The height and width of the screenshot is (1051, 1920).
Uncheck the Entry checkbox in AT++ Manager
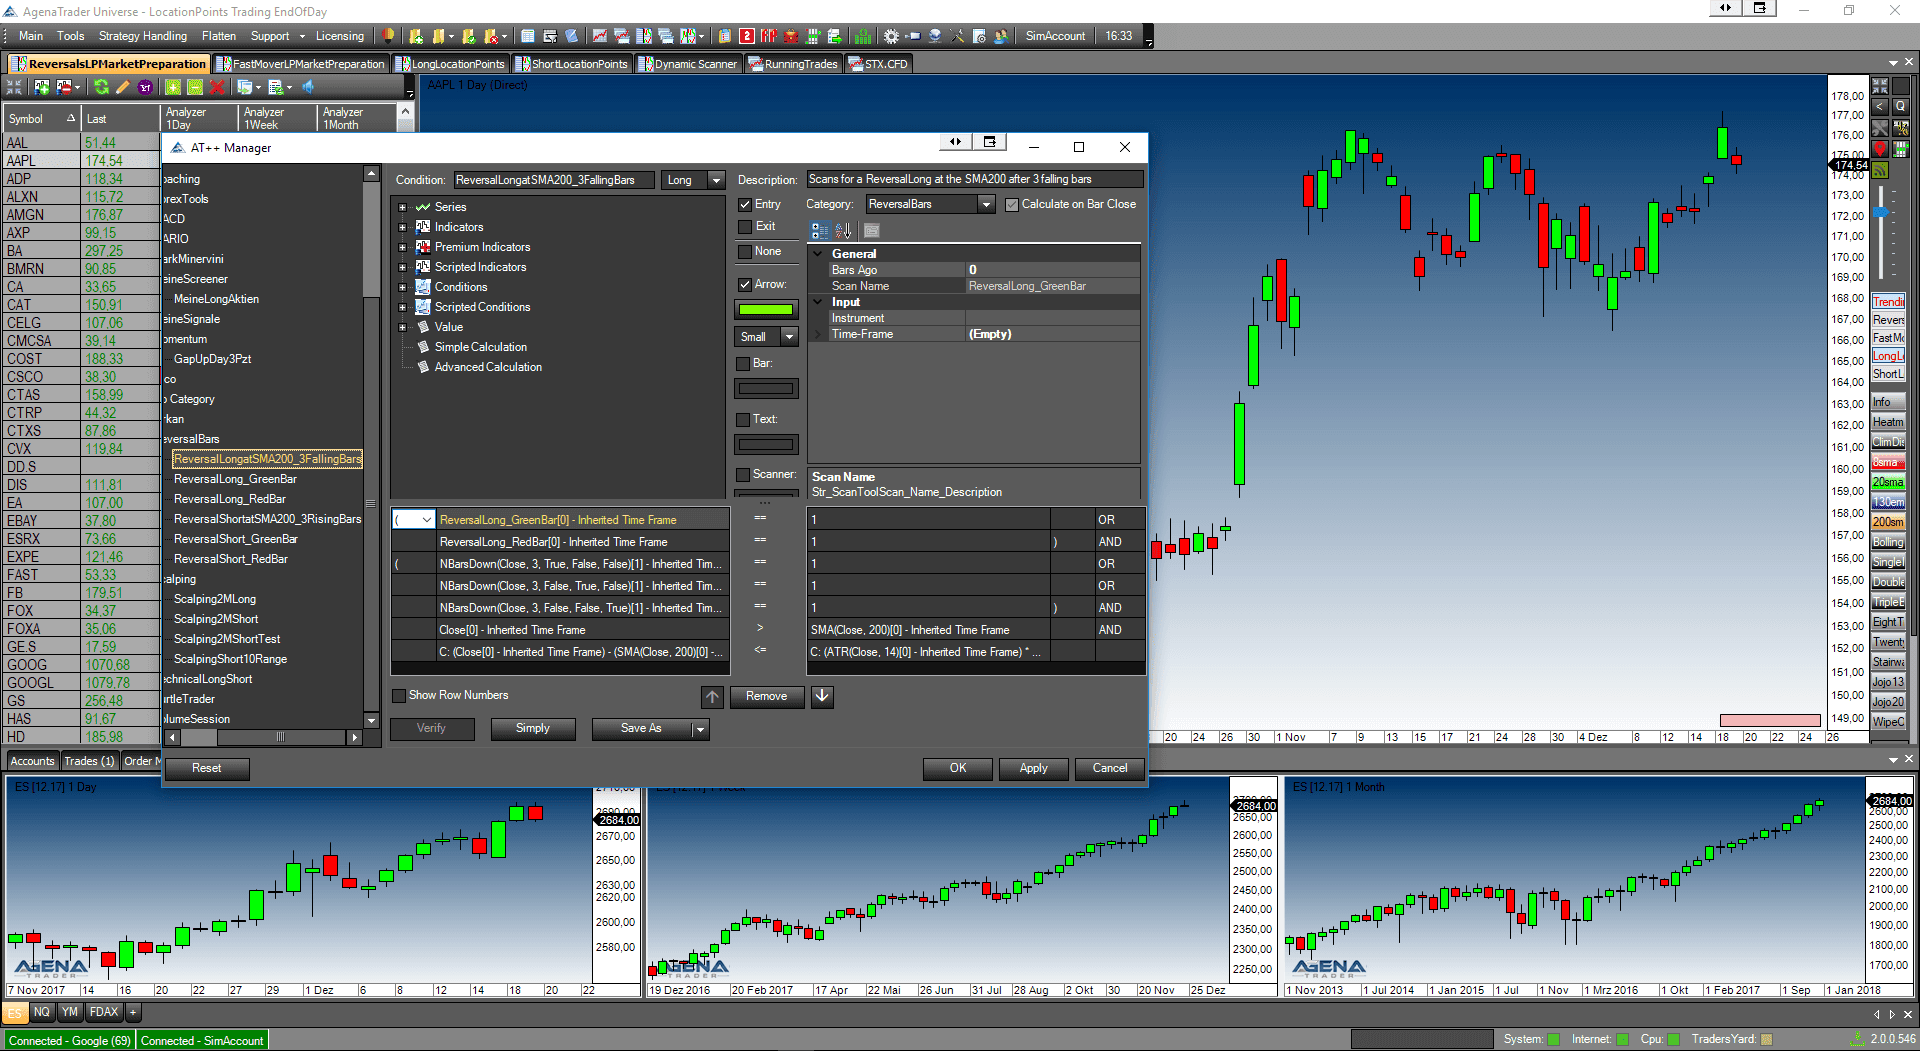(745, 203)
